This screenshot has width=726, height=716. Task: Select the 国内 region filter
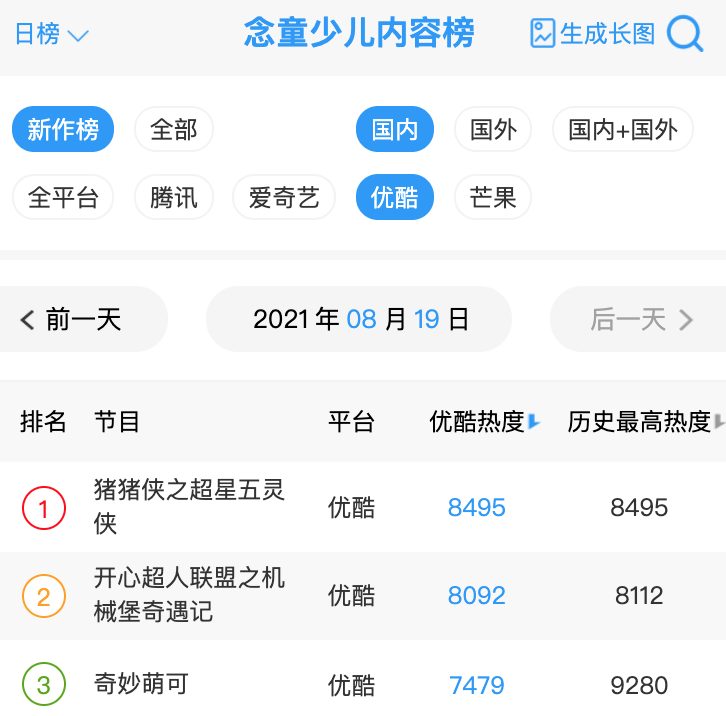tap(394, 129)
